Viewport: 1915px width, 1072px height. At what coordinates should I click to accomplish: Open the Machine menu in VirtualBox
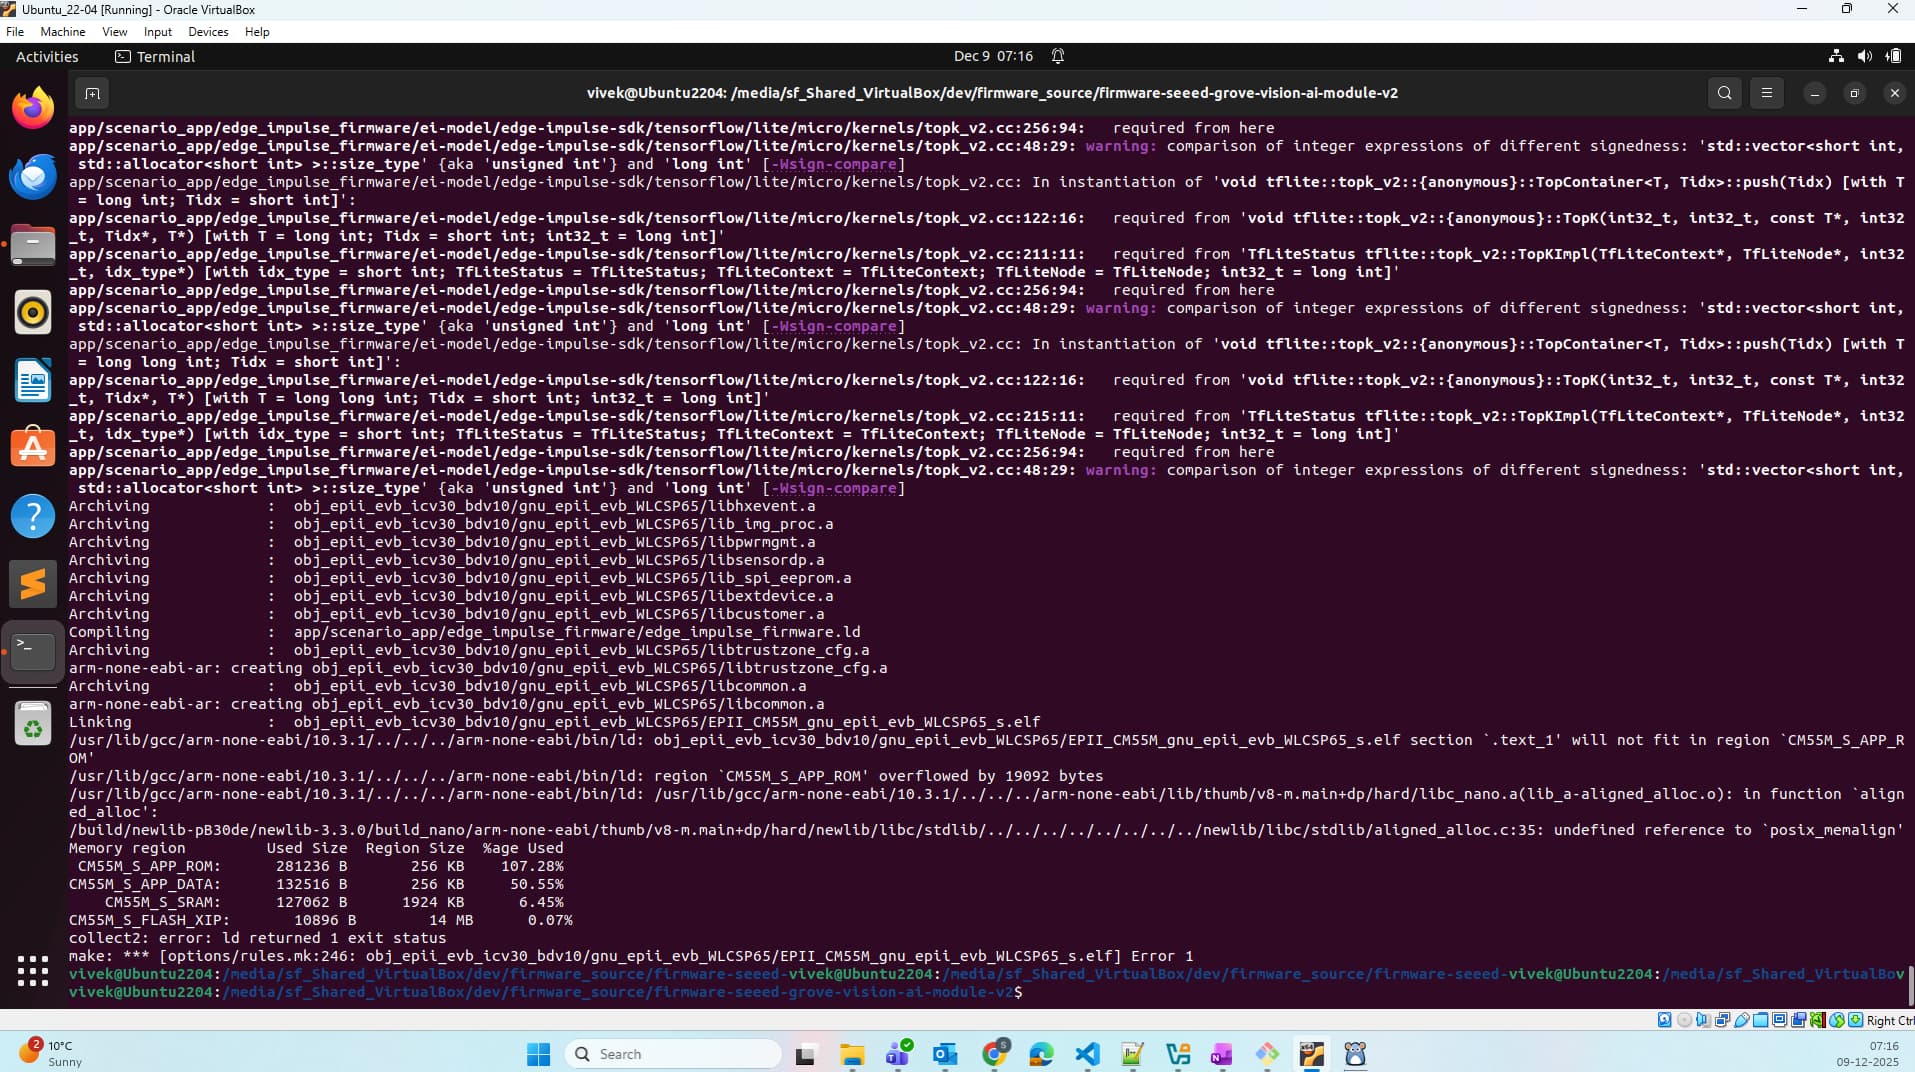click(62, 32)
